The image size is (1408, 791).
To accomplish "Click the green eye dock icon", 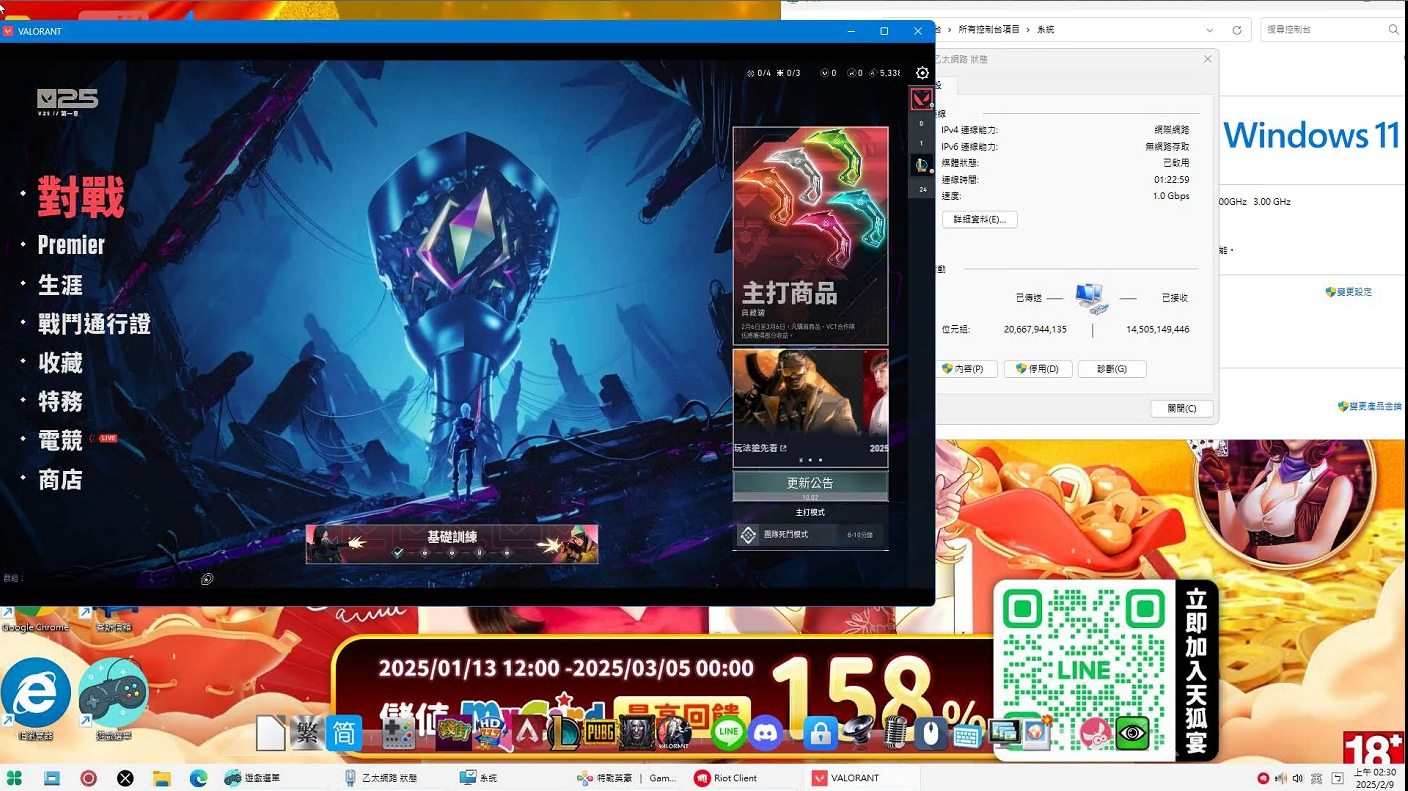I will pos(1132,733).
